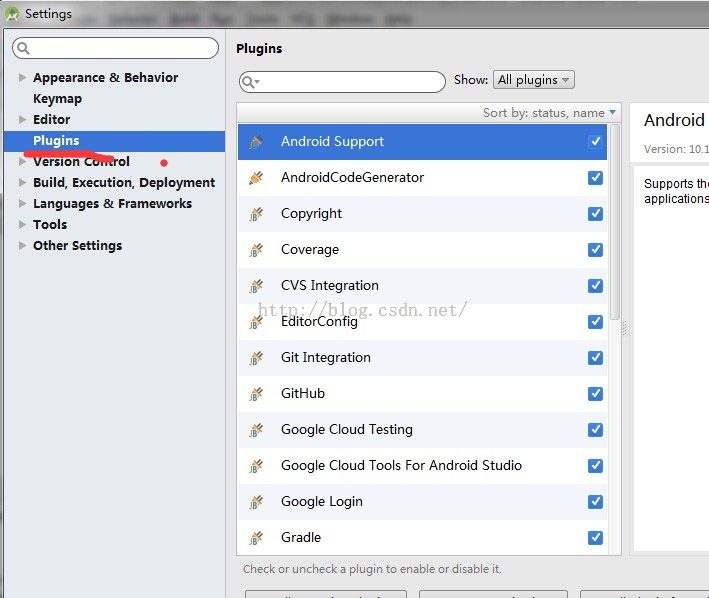Viewport: 709px width, 598px height.
Task: Click the Copyright plugin icon
Action: 256,214
